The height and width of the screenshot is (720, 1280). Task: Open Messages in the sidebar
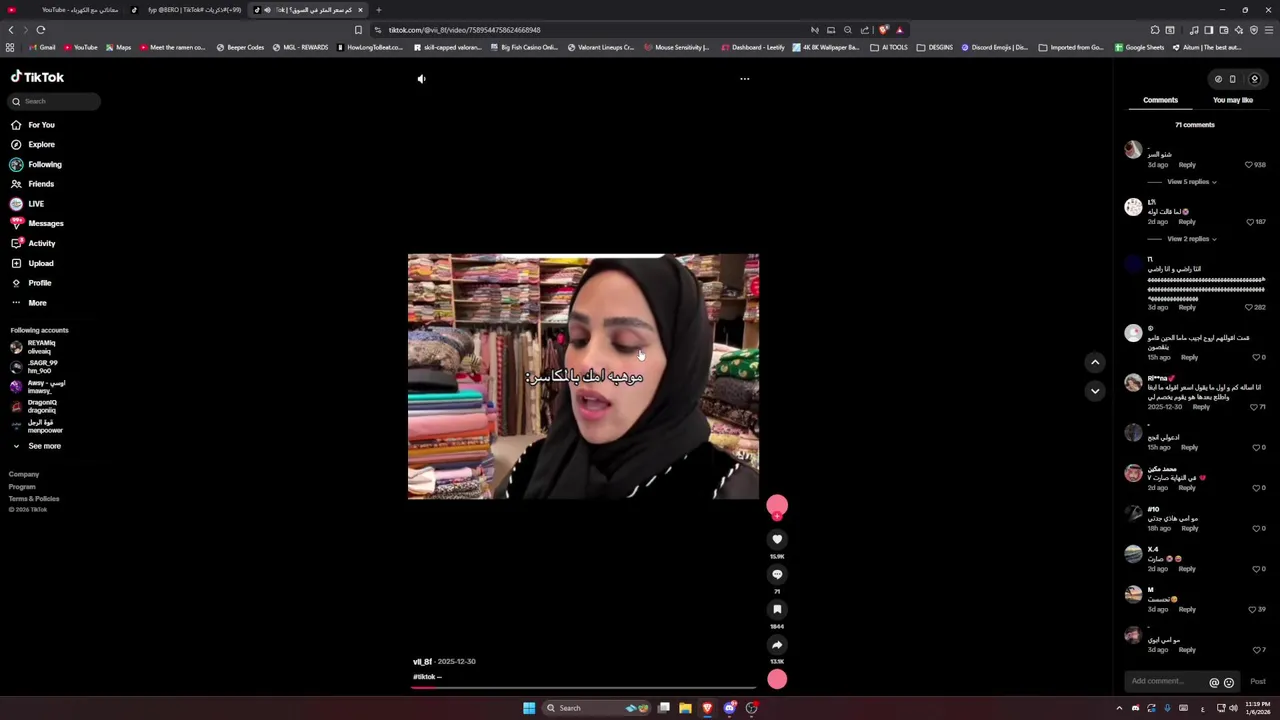pos(45,224)
